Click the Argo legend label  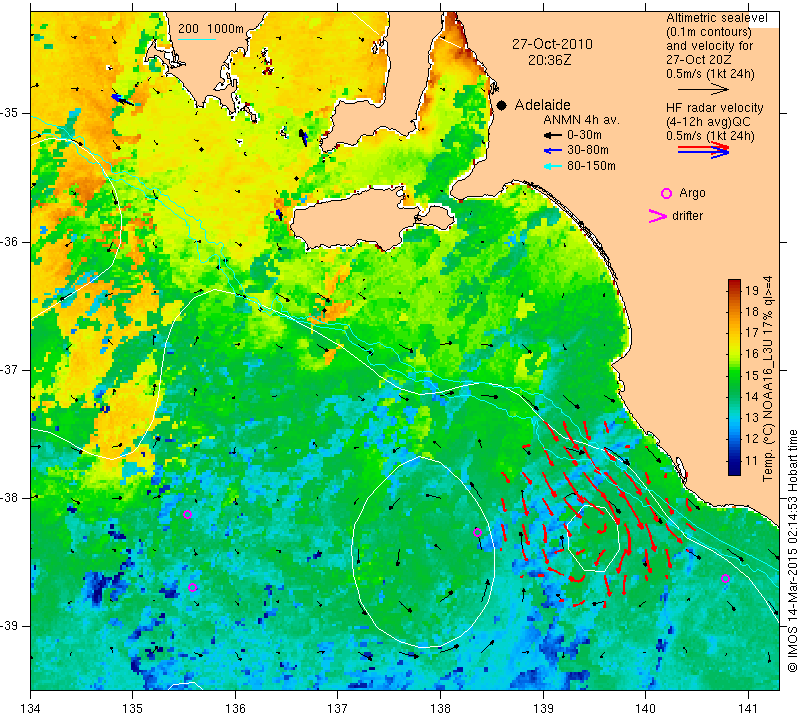tap(692, 193)
